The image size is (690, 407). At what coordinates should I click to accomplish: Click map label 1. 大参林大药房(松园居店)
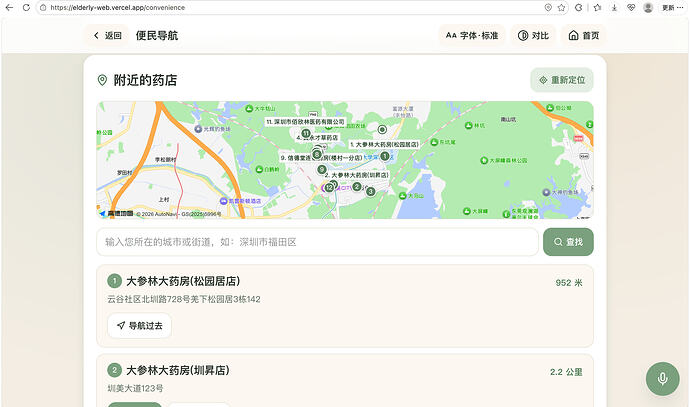coord(384,144)
